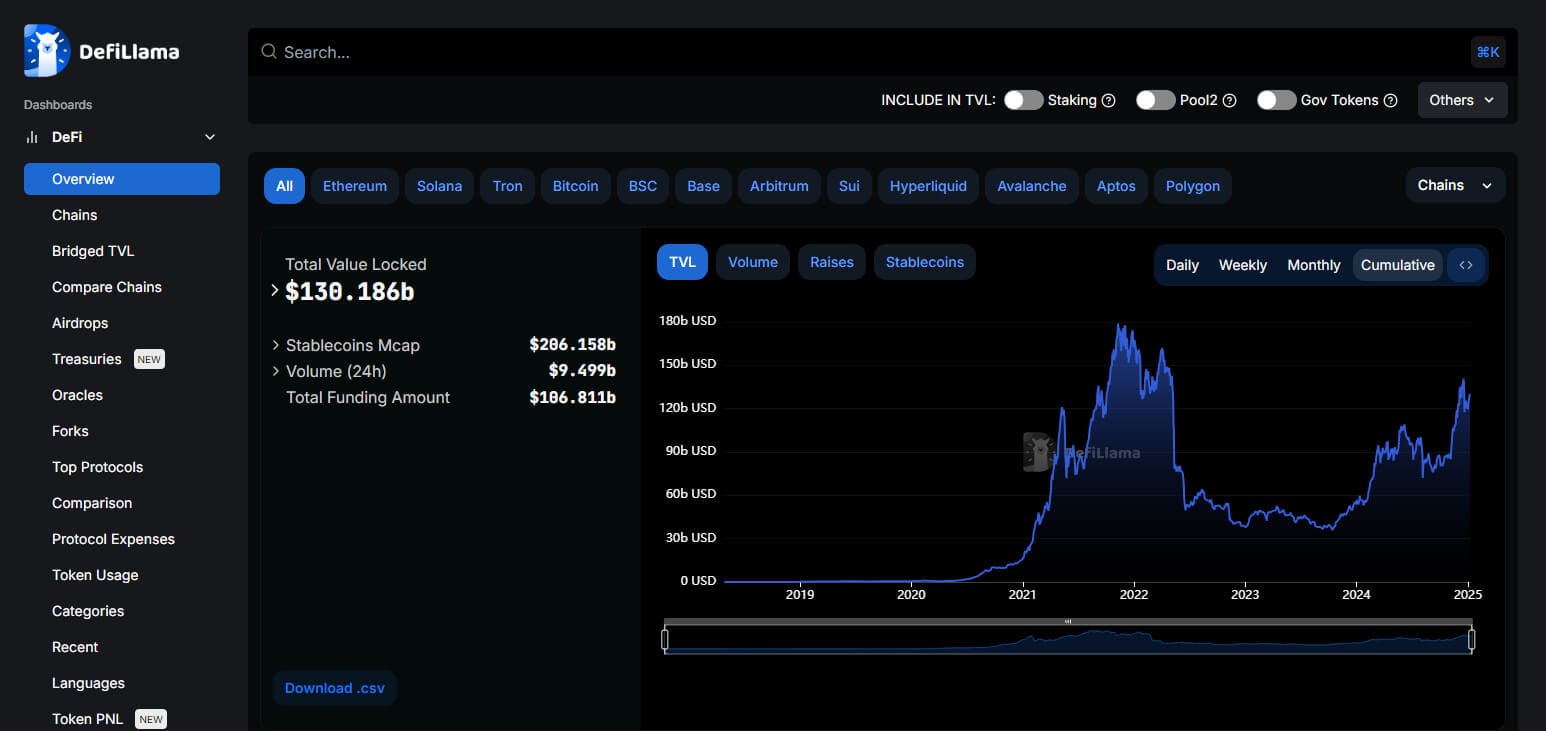The width and height of the screenshot is (1546, 731).
Task: Filter by Ethereum chain
Action: point(355,186)
